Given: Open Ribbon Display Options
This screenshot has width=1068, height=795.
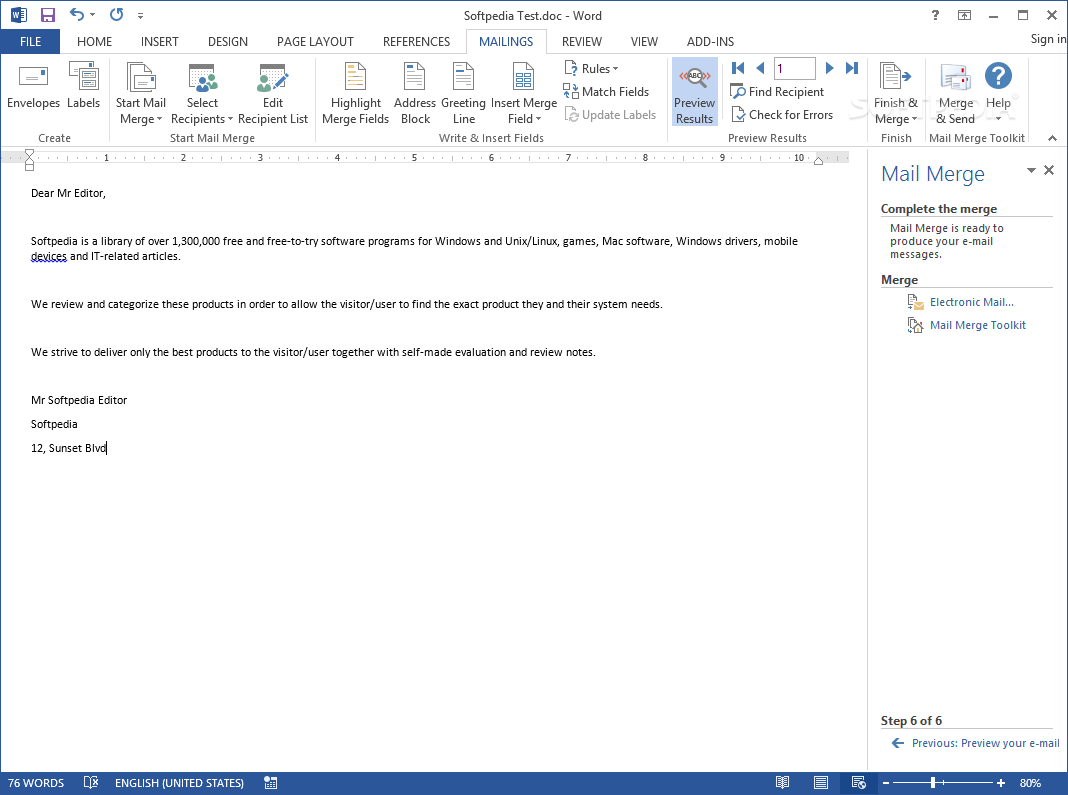Looking at the screenshot, I should coord(964,15).
